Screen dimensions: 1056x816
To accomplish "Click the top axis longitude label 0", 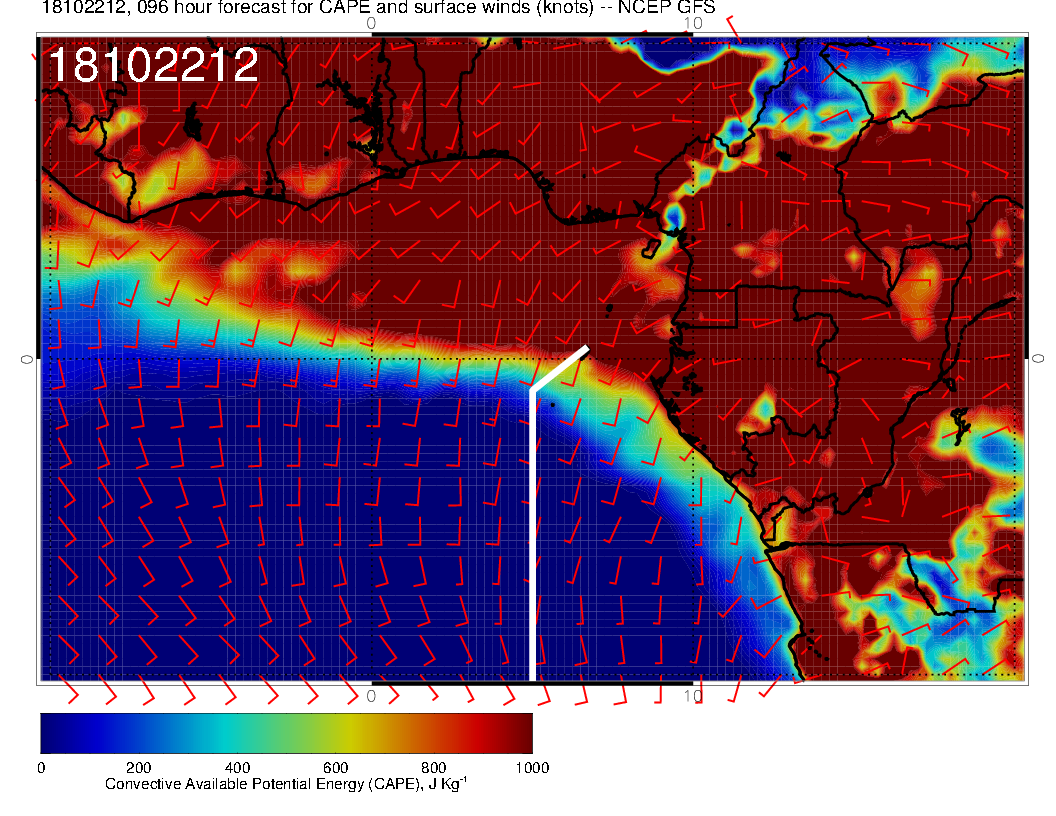I will (371, 23).
